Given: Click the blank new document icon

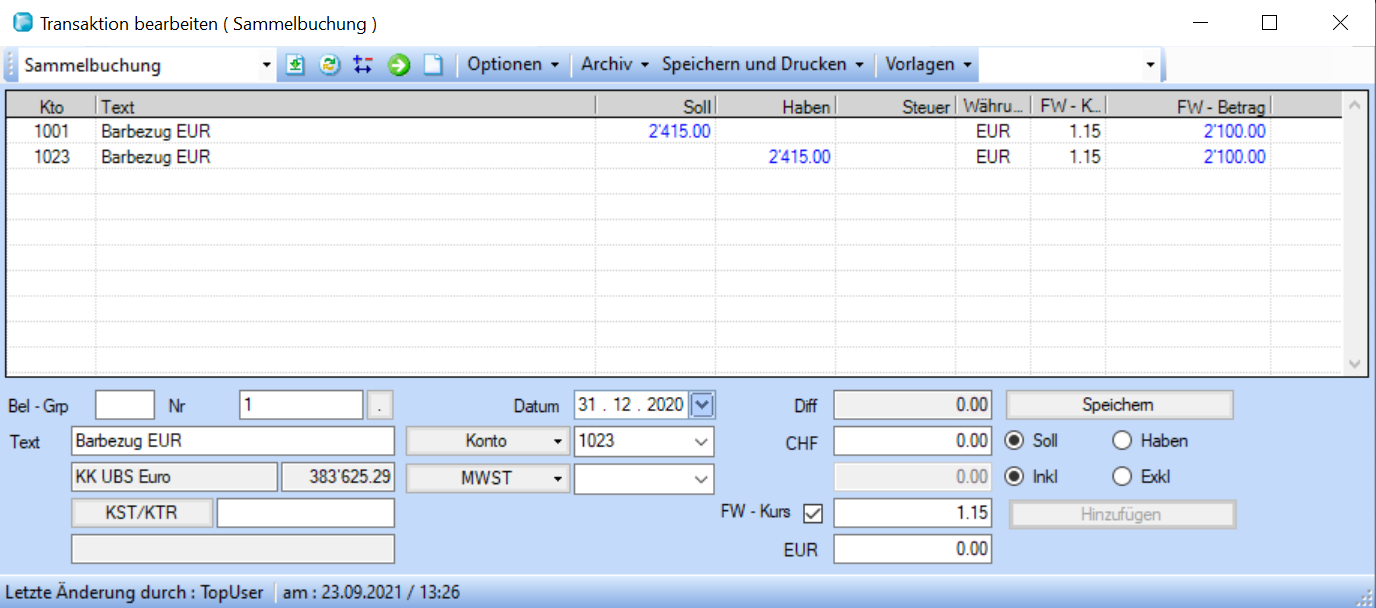Looking at the screenshot, I should [432, 65].
